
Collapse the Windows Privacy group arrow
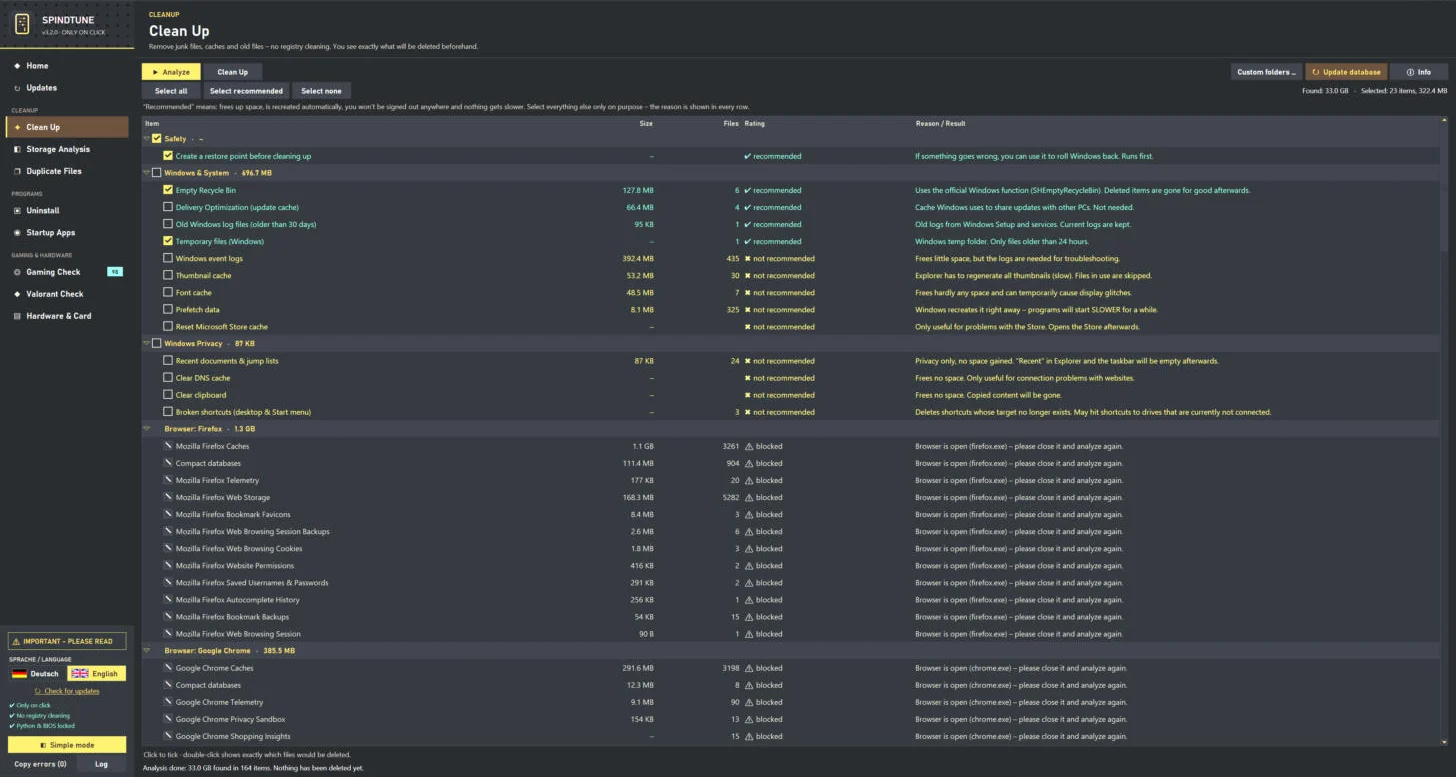tap(147, 343)
